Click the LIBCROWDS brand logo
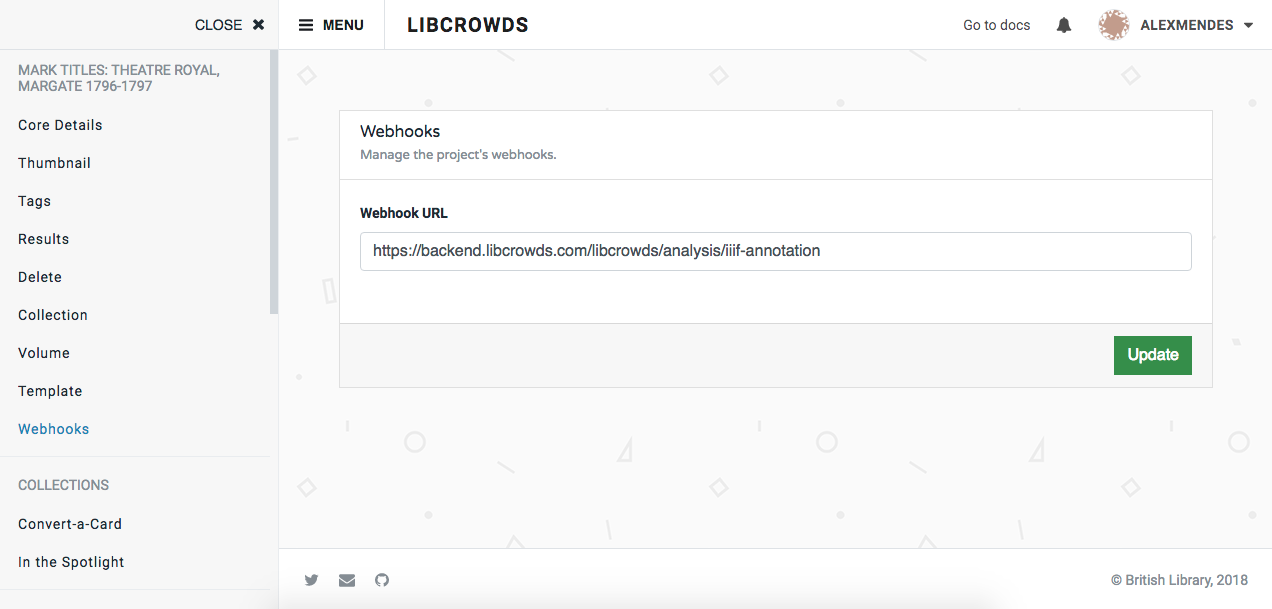Screen dimensions: 1272x609 (x=468, y=24)
